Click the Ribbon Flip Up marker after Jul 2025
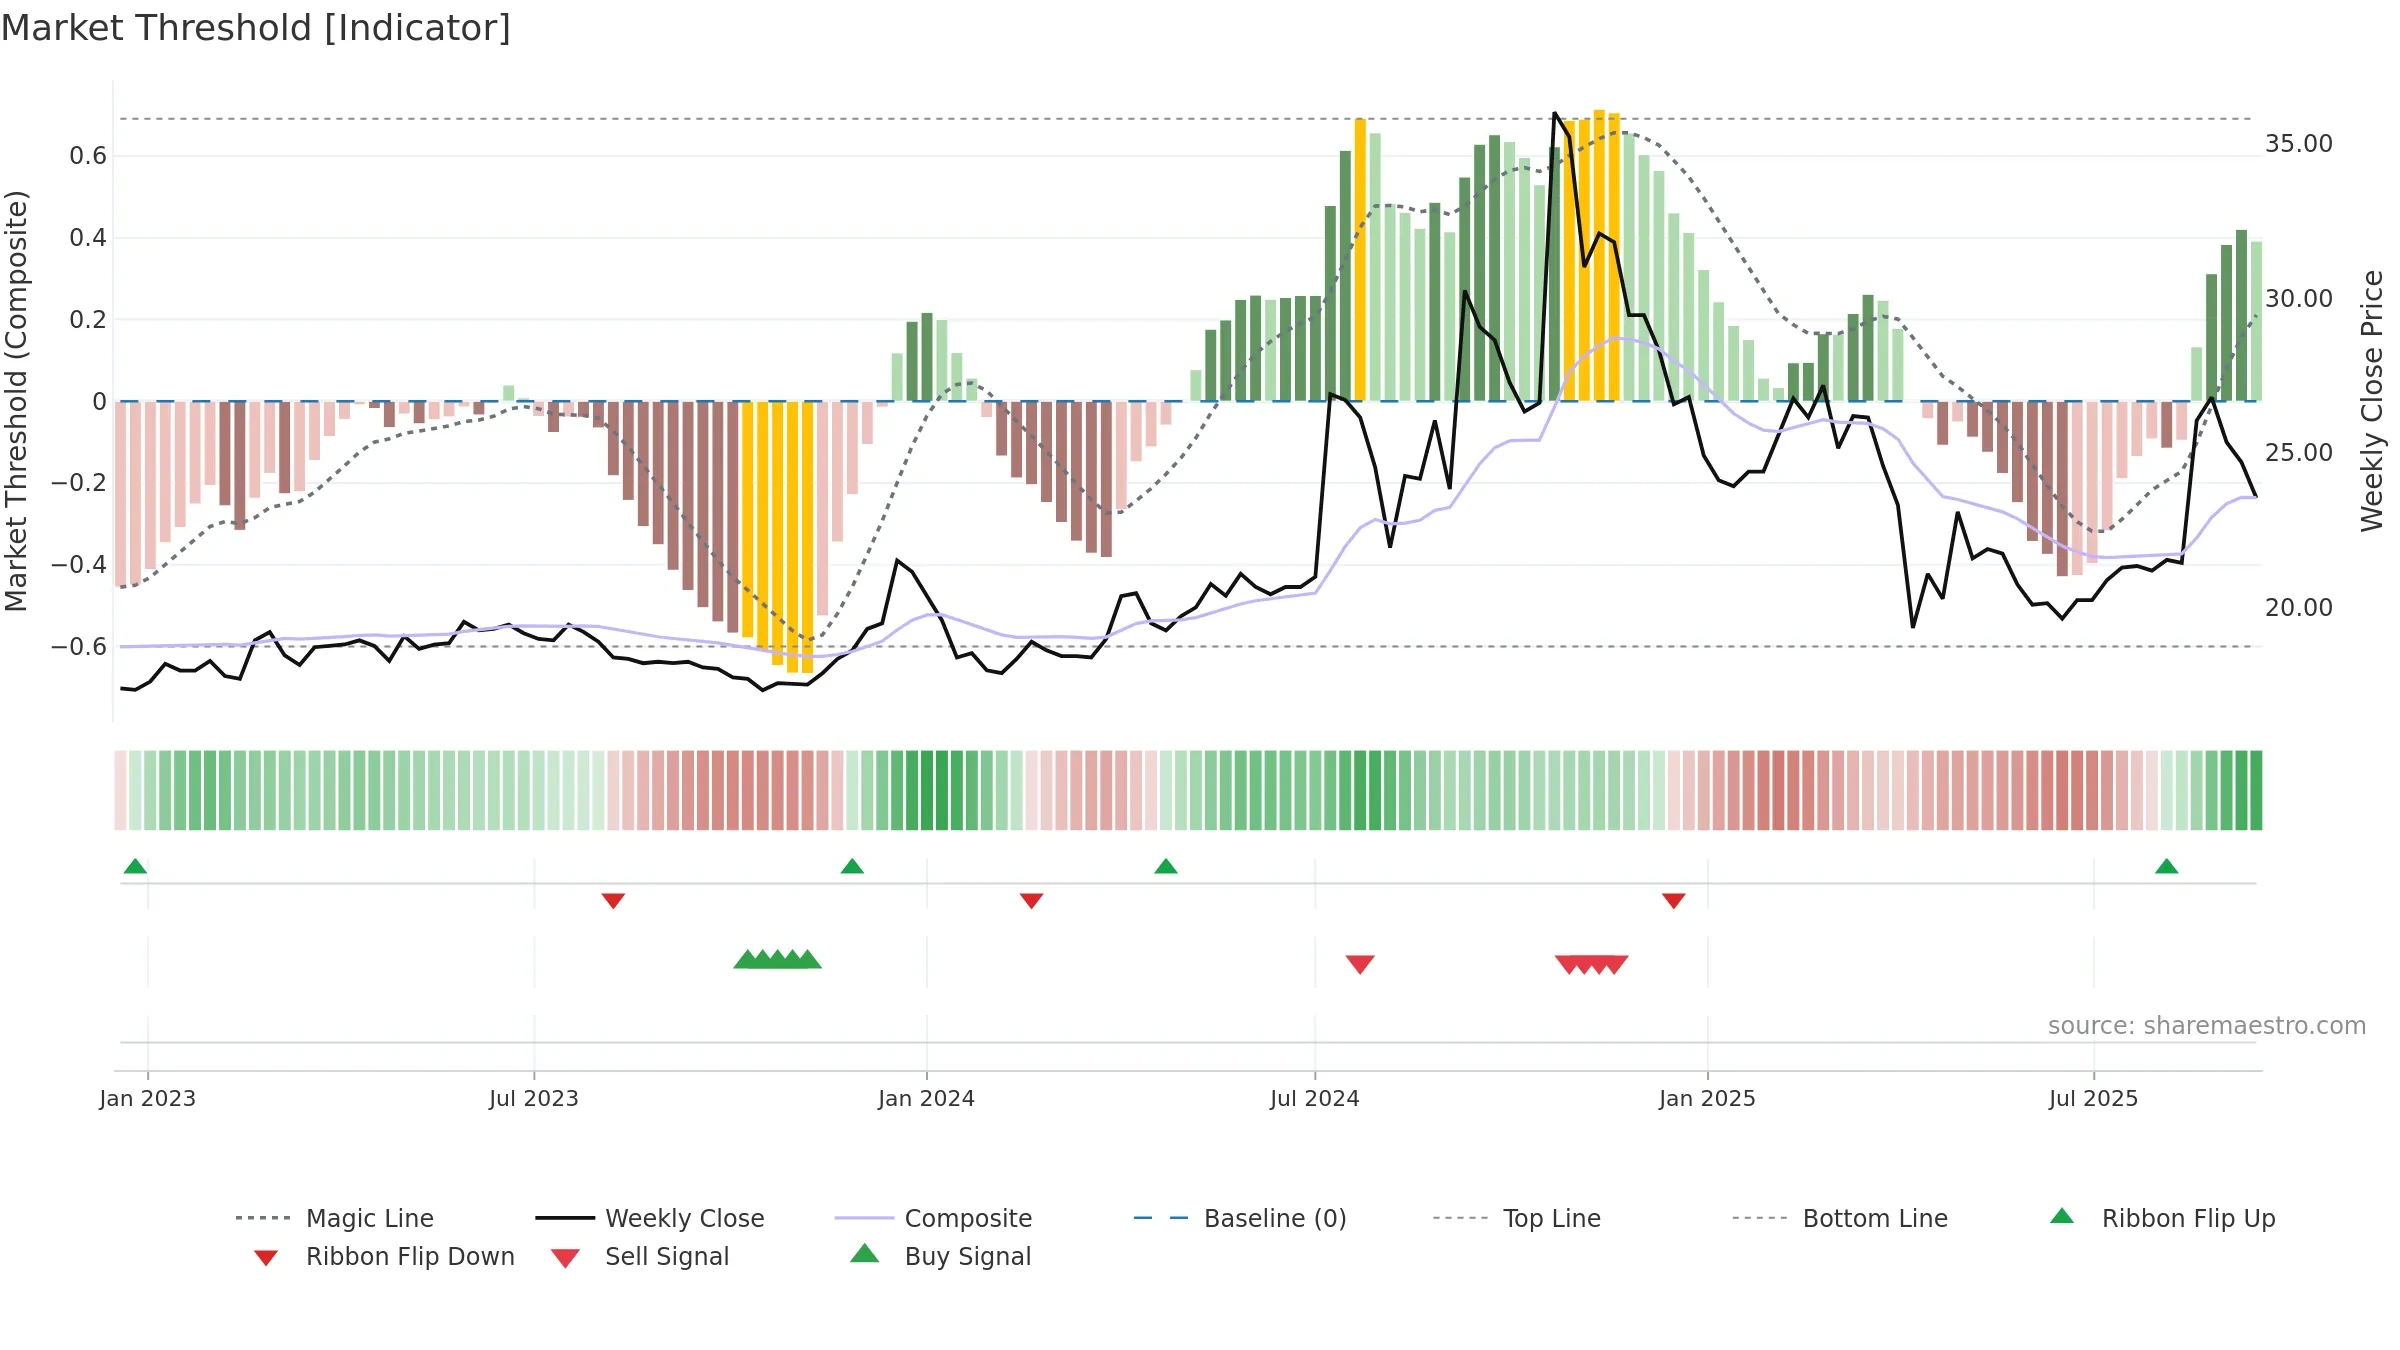 click(2167, 866)
